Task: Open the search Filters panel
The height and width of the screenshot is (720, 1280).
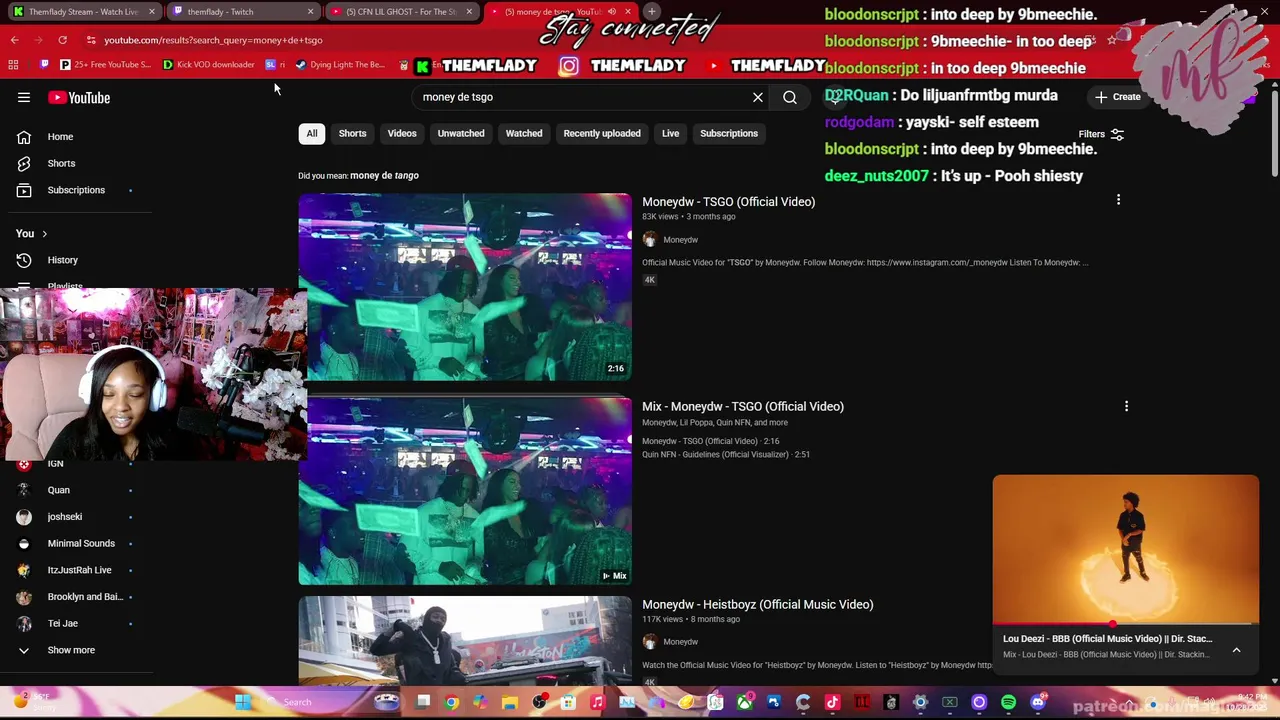Action: 1101,134
